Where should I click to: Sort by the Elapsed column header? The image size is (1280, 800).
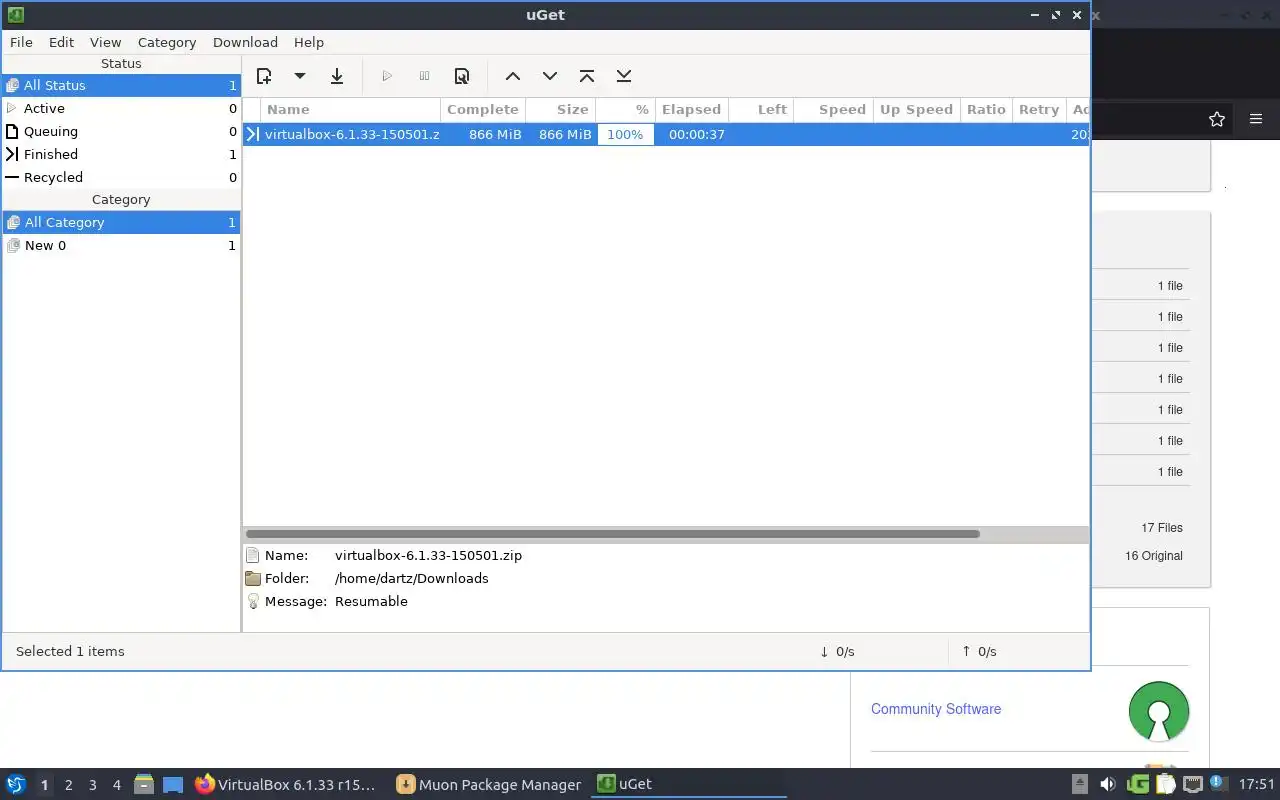point(691,109)
